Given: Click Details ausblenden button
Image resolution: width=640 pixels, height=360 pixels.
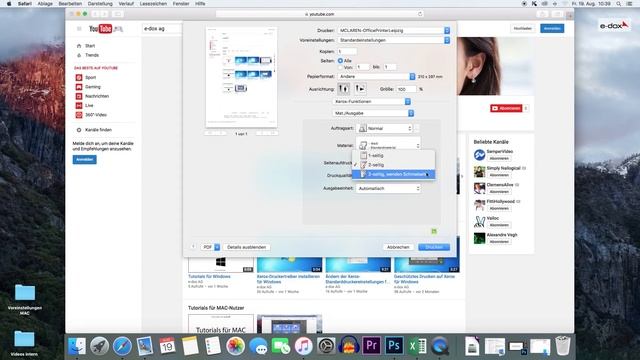Looking at the screenshot, I should [247, 247].
